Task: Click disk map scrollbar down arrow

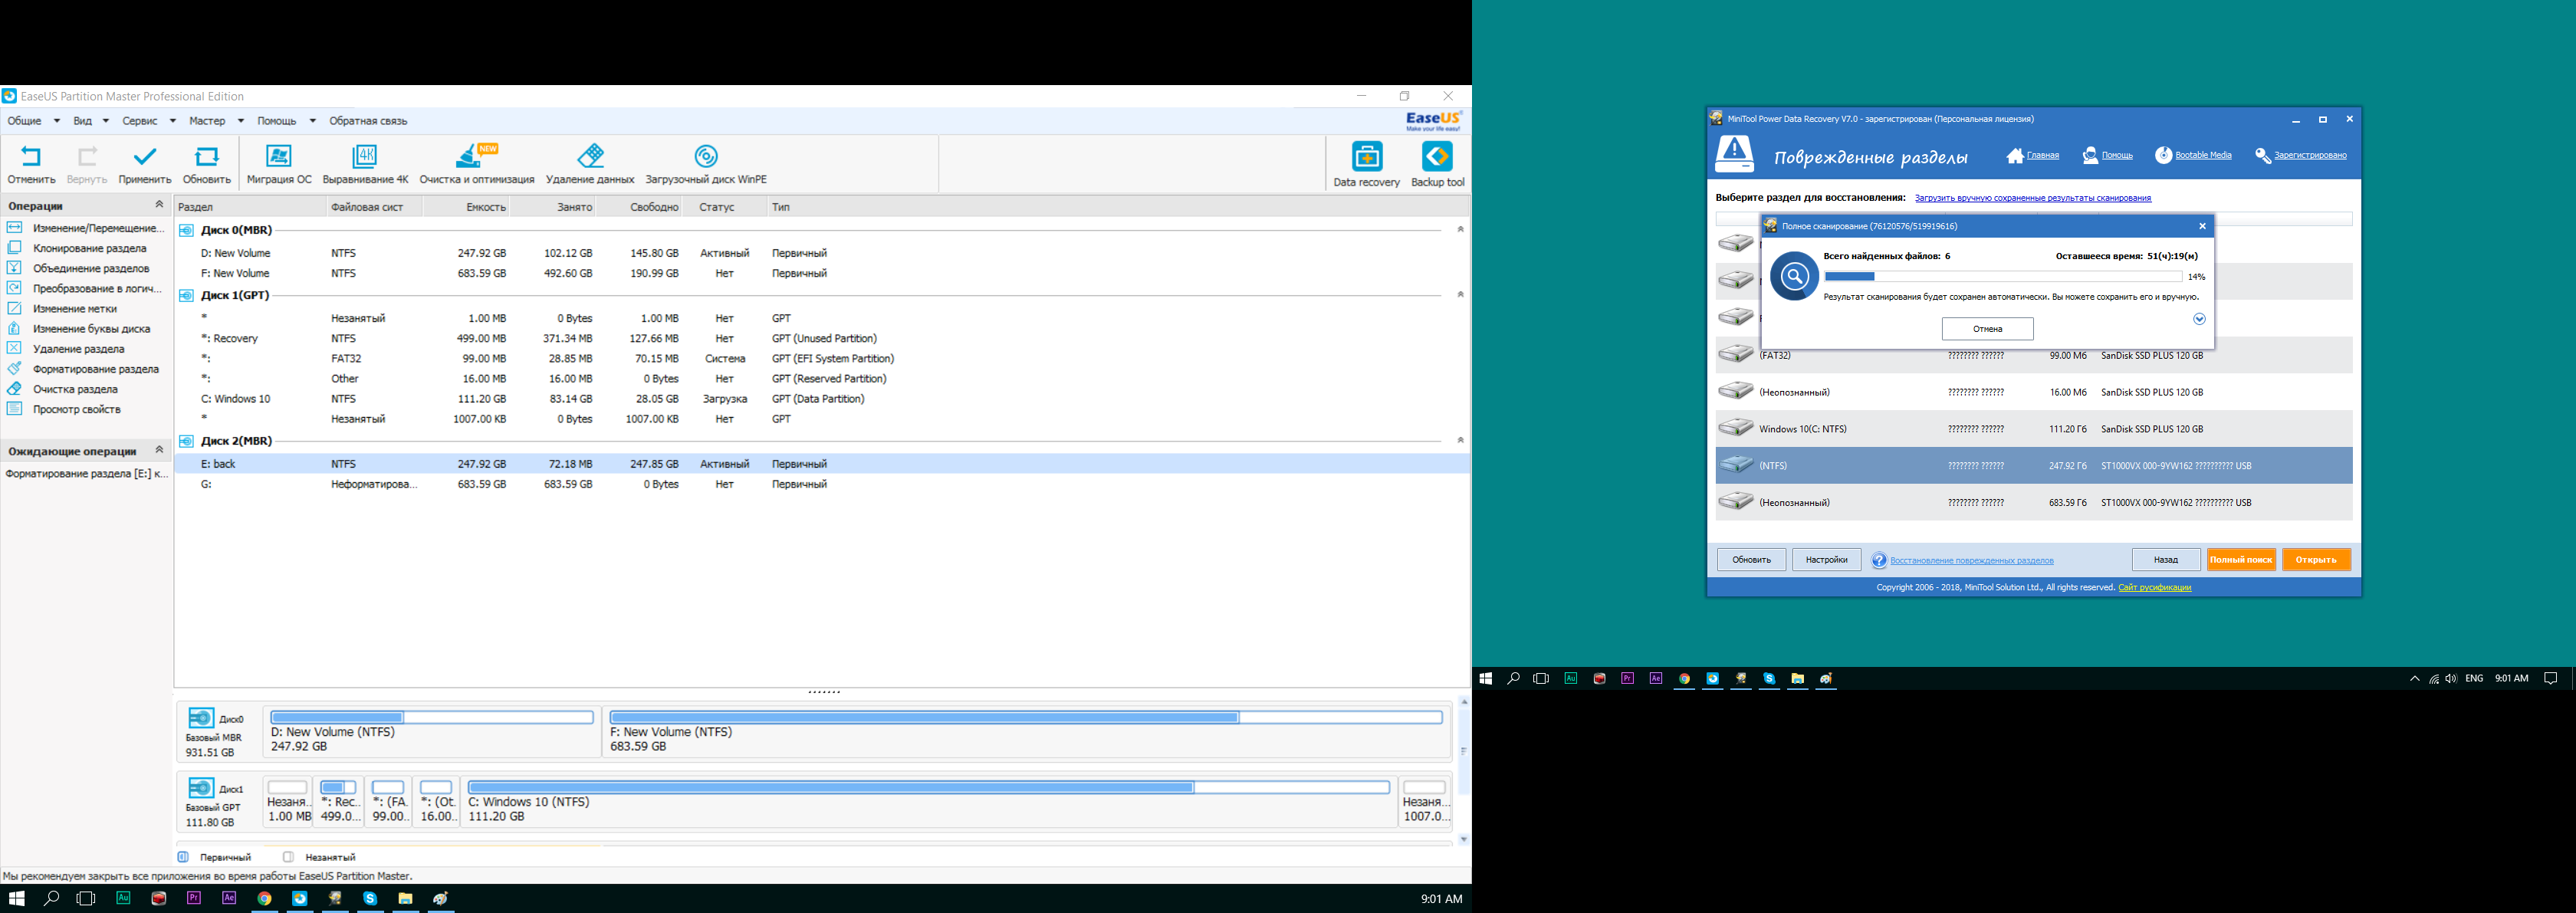Action: click(x=1464, y=840)
